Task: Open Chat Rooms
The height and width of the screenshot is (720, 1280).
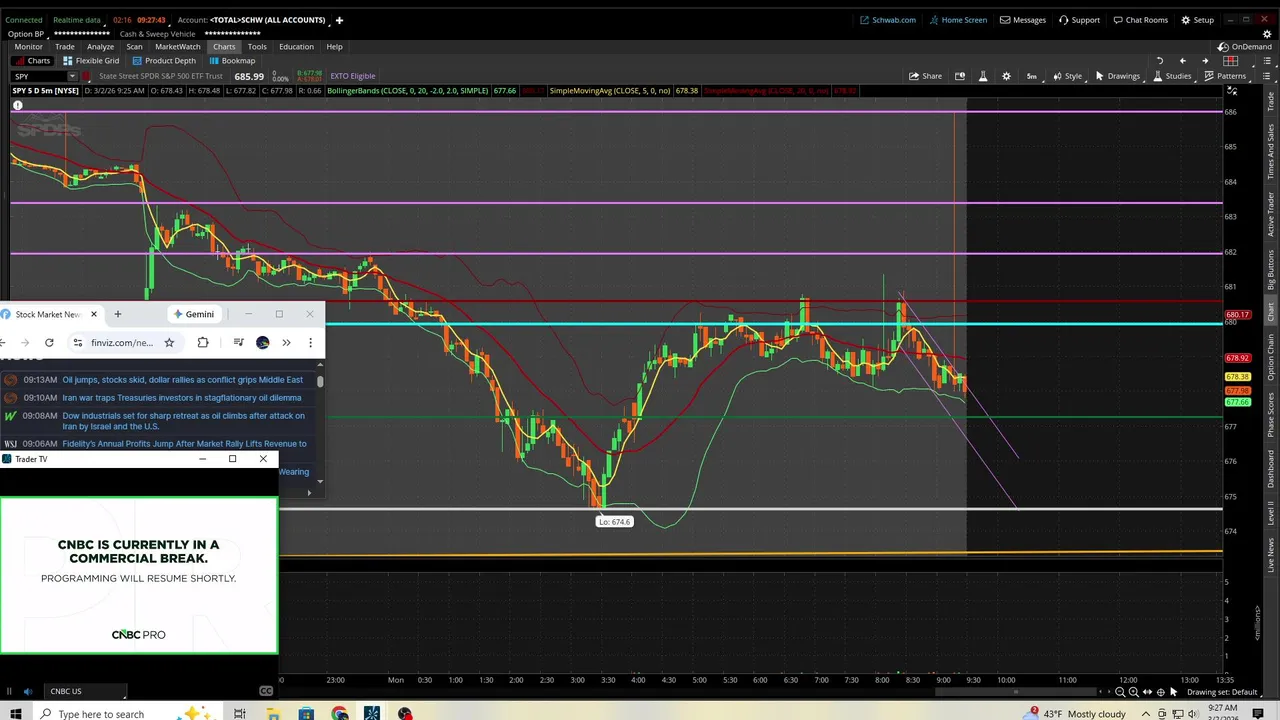Action: click(1140, 20)
